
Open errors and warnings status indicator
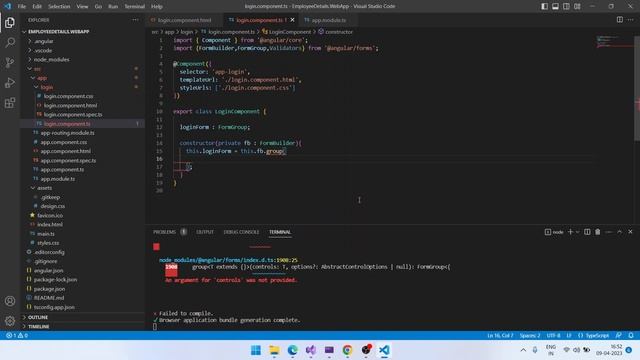pyautogui.click(x=17, y=335)
